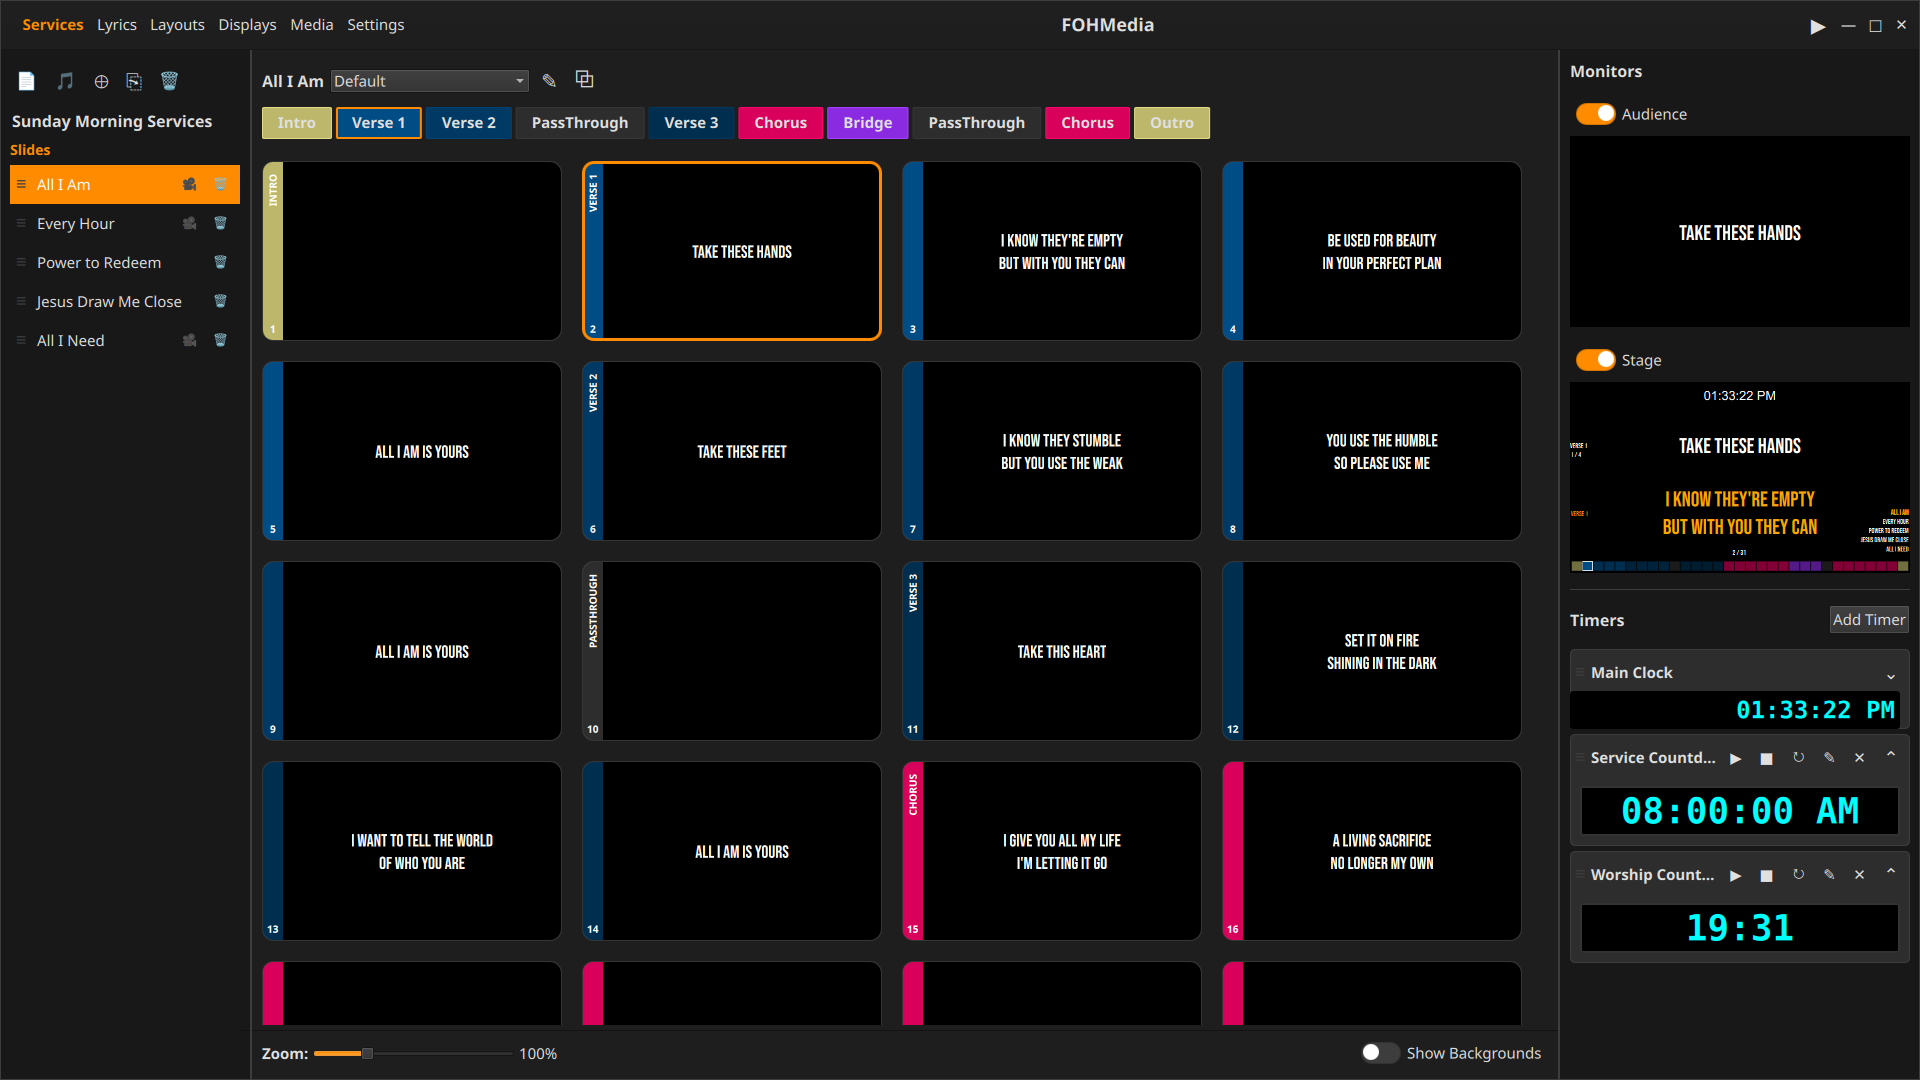Click the new document icon in sidebar
Screen dimensions: 1920x1080
pos(27,81)
